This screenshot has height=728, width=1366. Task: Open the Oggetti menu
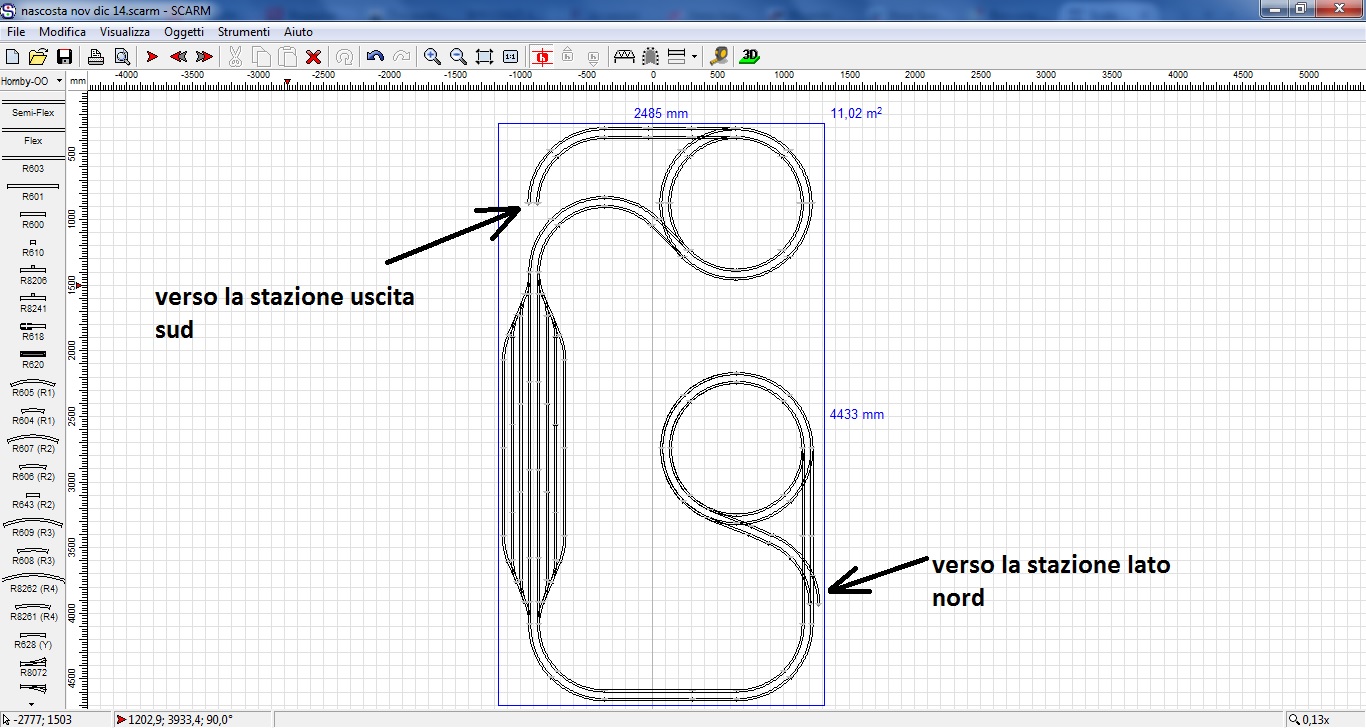(184, 32)
